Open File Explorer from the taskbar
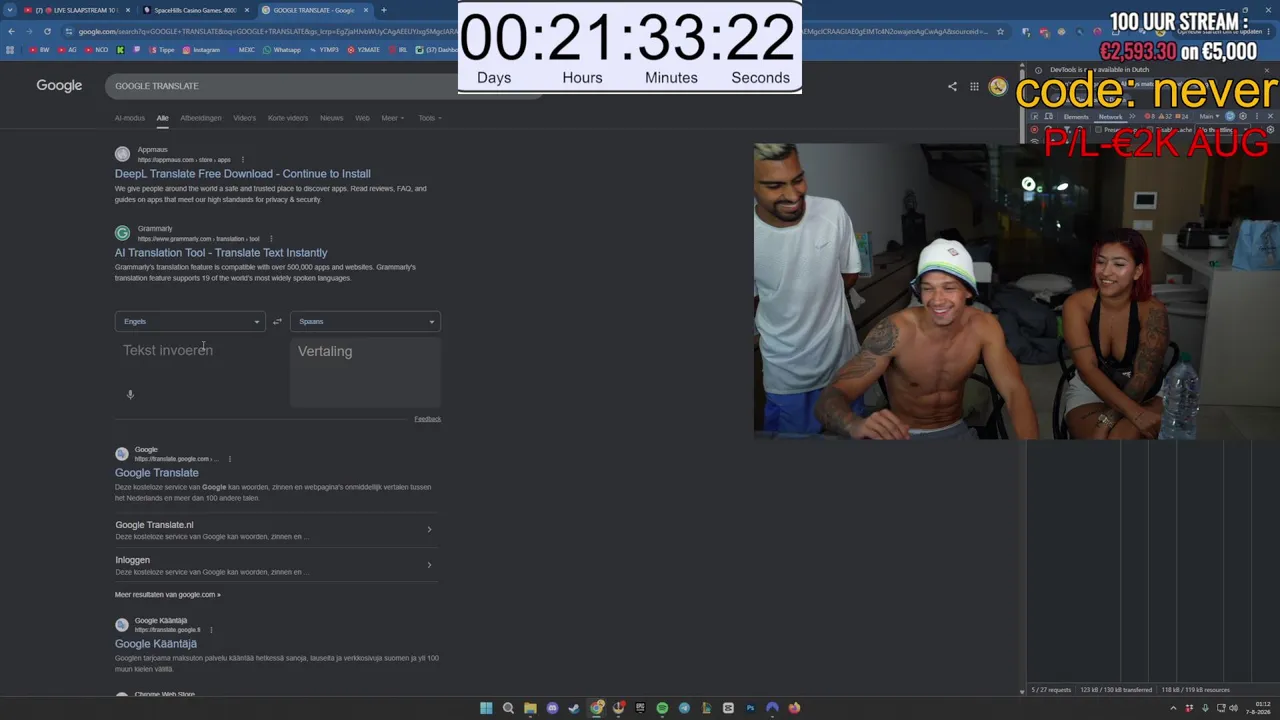 [530, 708]
